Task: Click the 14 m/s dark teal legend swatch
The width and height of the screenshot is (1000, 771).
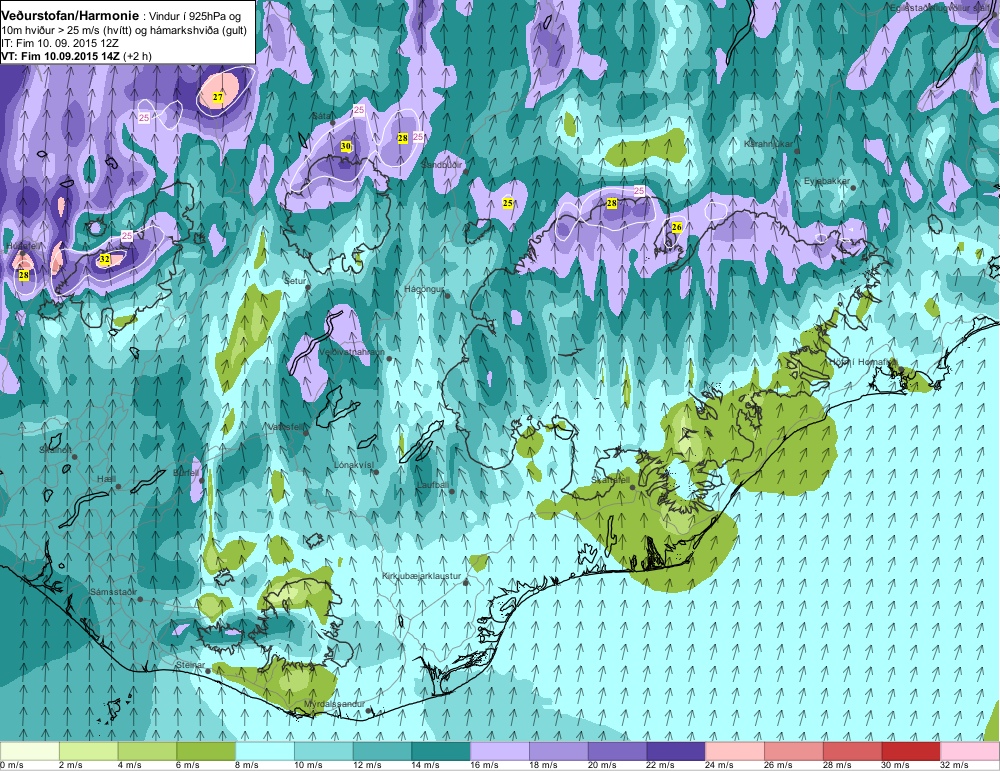Action: tap(441, 751)
